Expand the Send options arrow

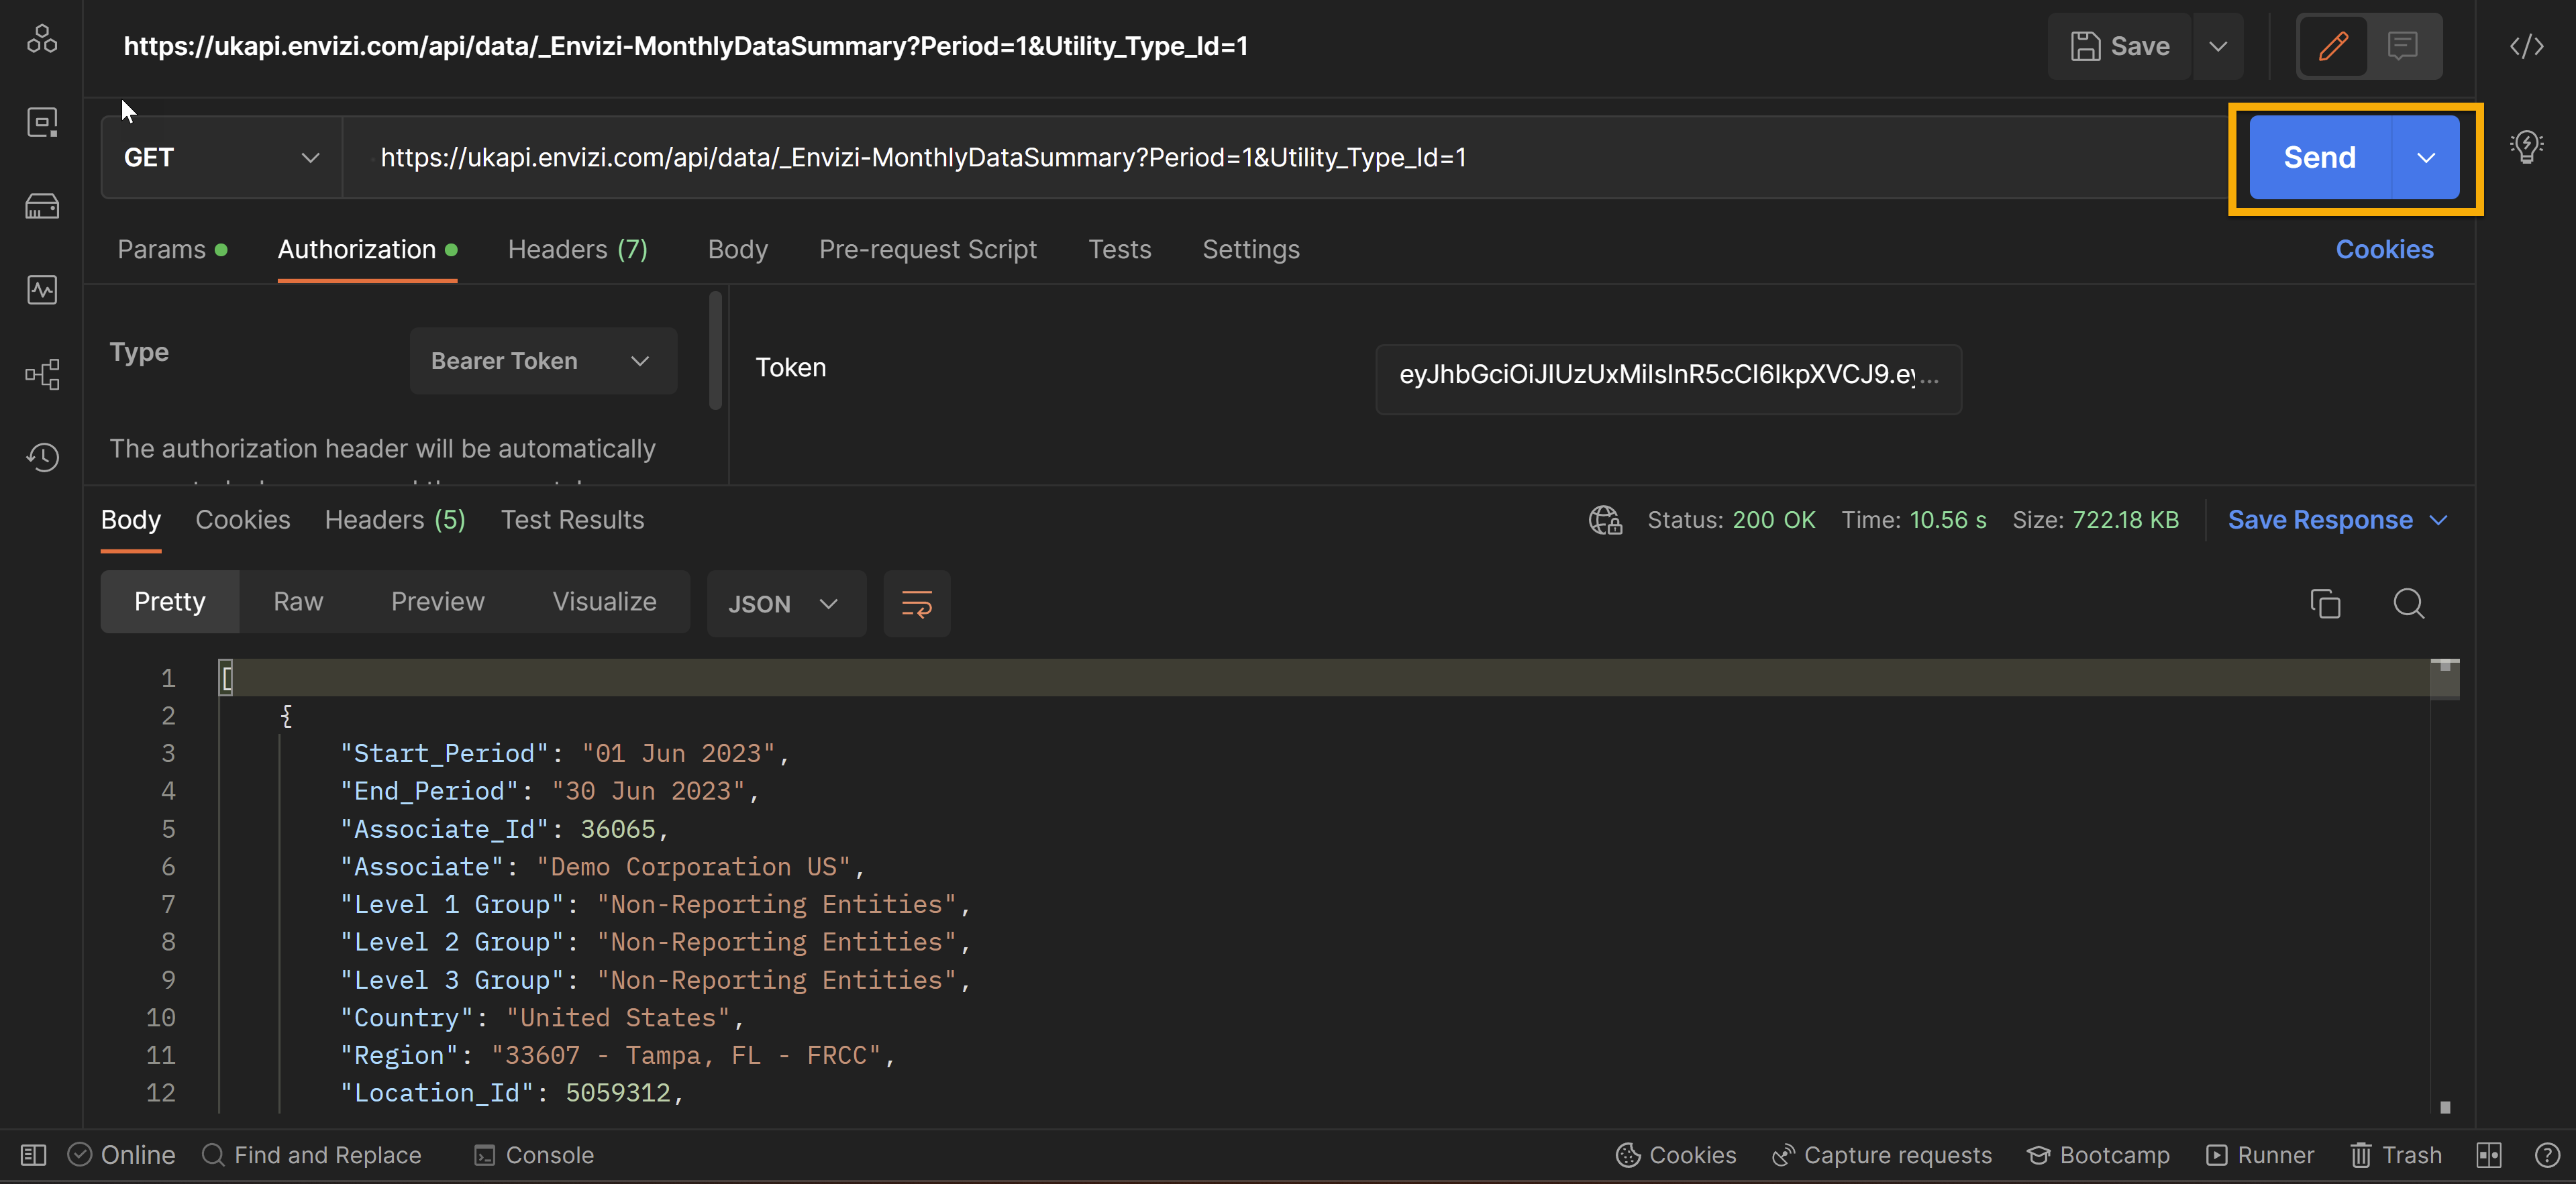2426,157
